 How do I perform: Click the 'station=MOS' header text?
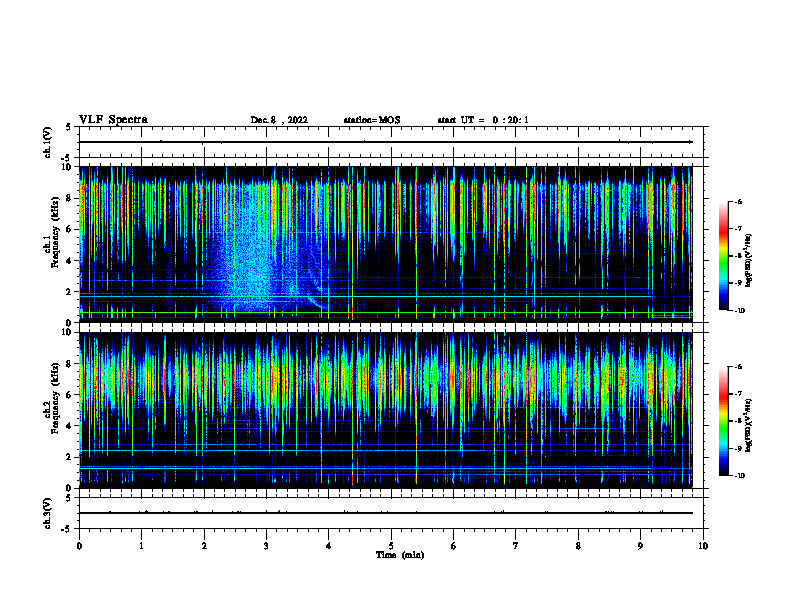click(372, 120)
